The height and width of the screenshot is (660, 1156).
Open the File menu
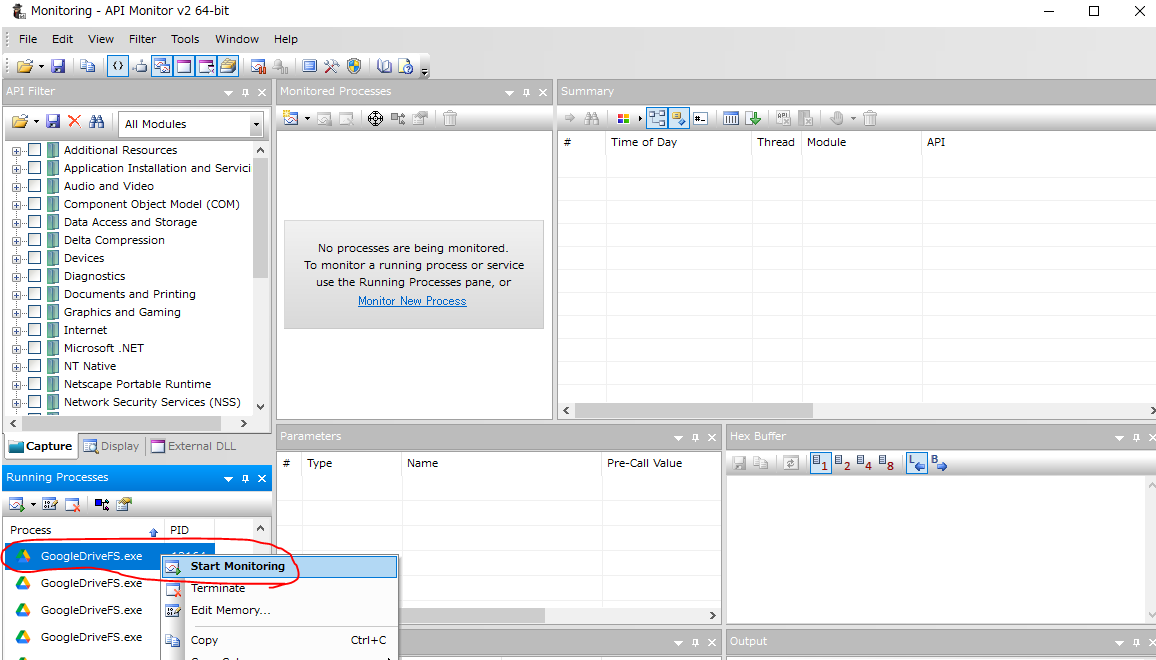pyautogui.click(x=28, y=39)
